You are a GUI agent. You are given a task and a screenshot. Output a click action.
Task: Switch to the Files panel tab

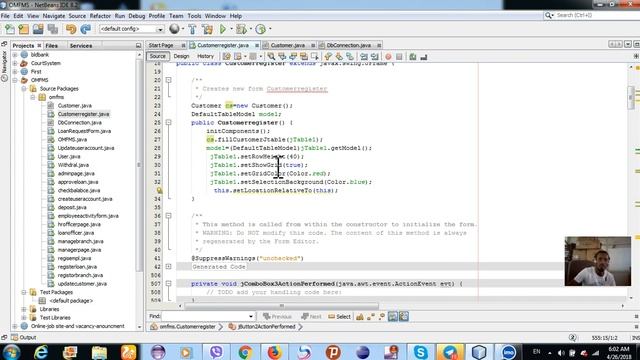pos(51,46)
